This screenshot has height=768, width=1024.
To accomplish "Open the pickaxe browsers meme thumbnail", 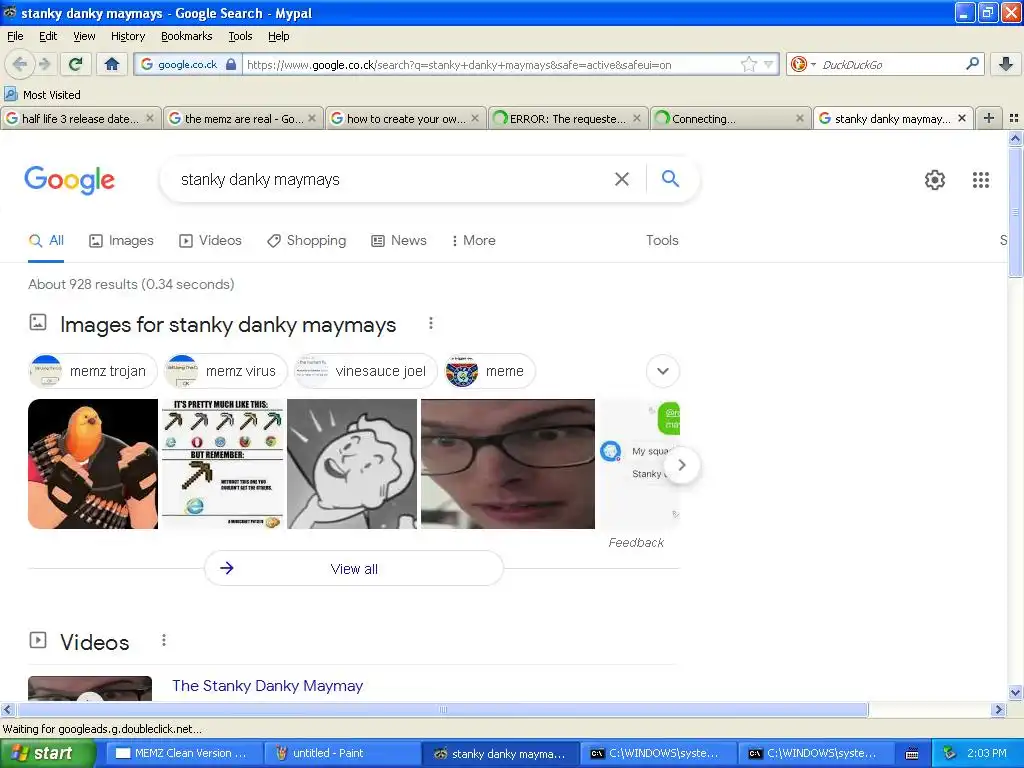I will [x=223, y=464].
